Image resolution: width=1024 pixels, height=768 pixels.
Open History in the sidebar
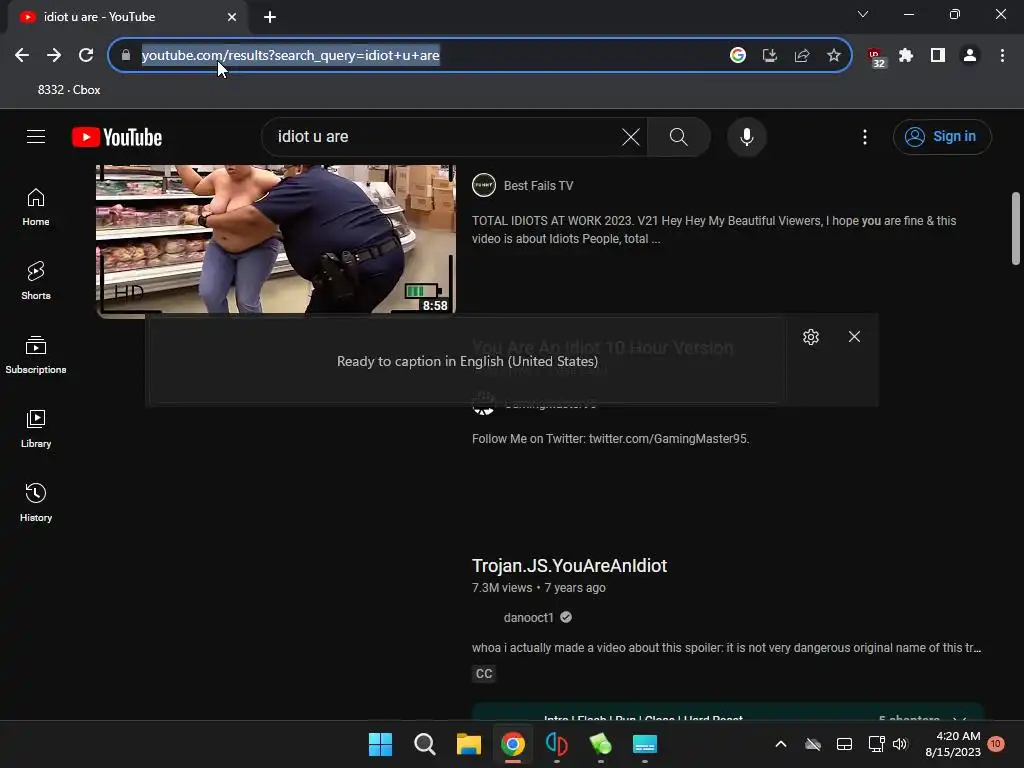coord(36,502)
